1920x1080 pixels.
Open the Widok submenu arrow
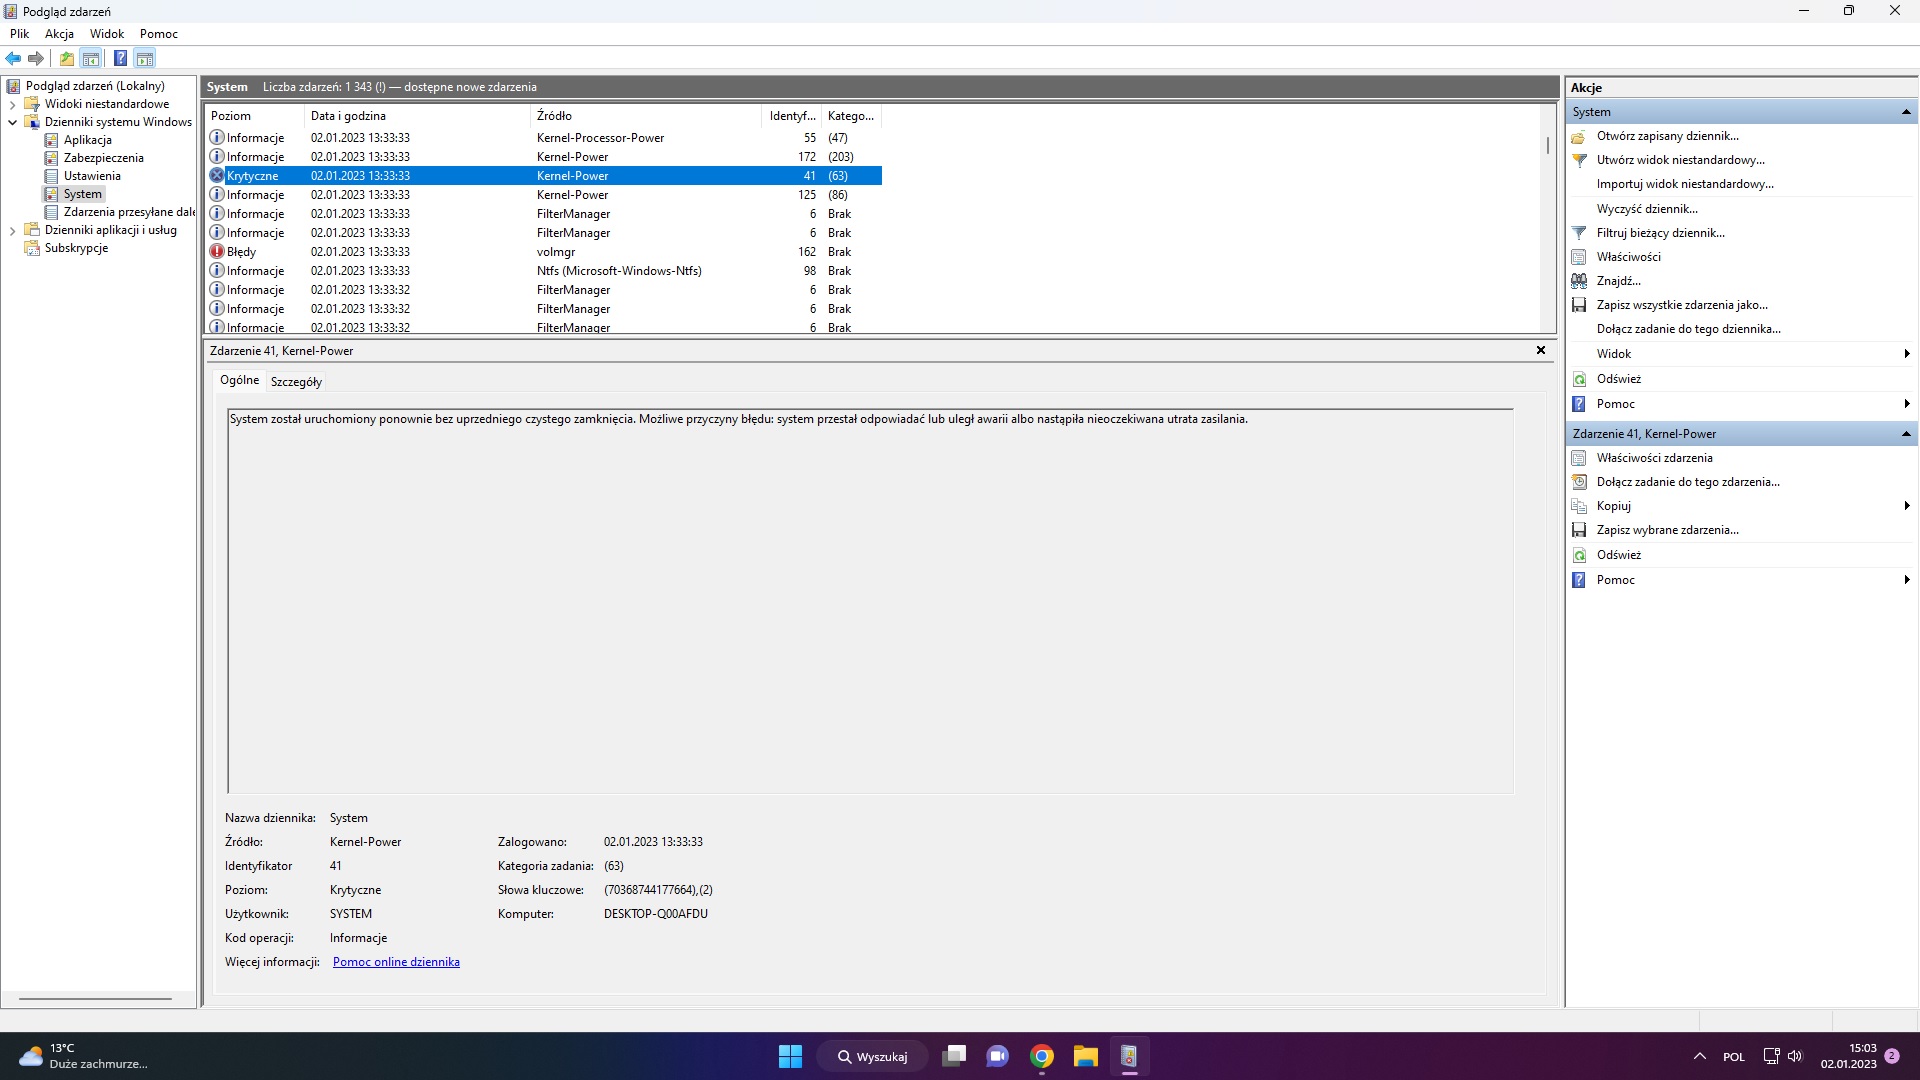1908,353
